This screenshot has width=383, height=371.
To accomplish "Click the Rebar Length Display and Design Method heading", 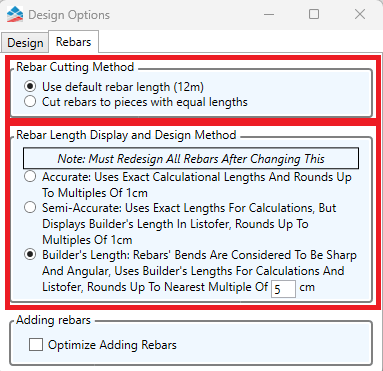I will pyautogui.click(x=126, y=135).
